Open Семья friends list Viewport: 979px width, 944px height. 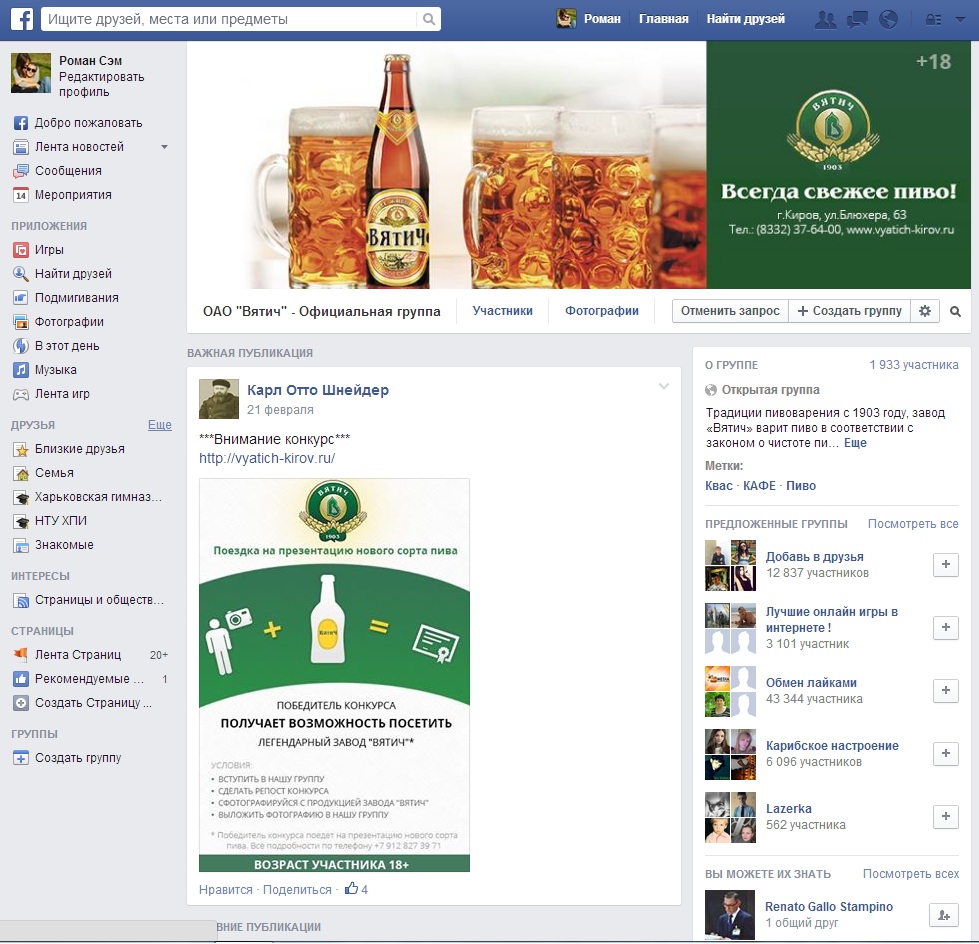(44, 473)
